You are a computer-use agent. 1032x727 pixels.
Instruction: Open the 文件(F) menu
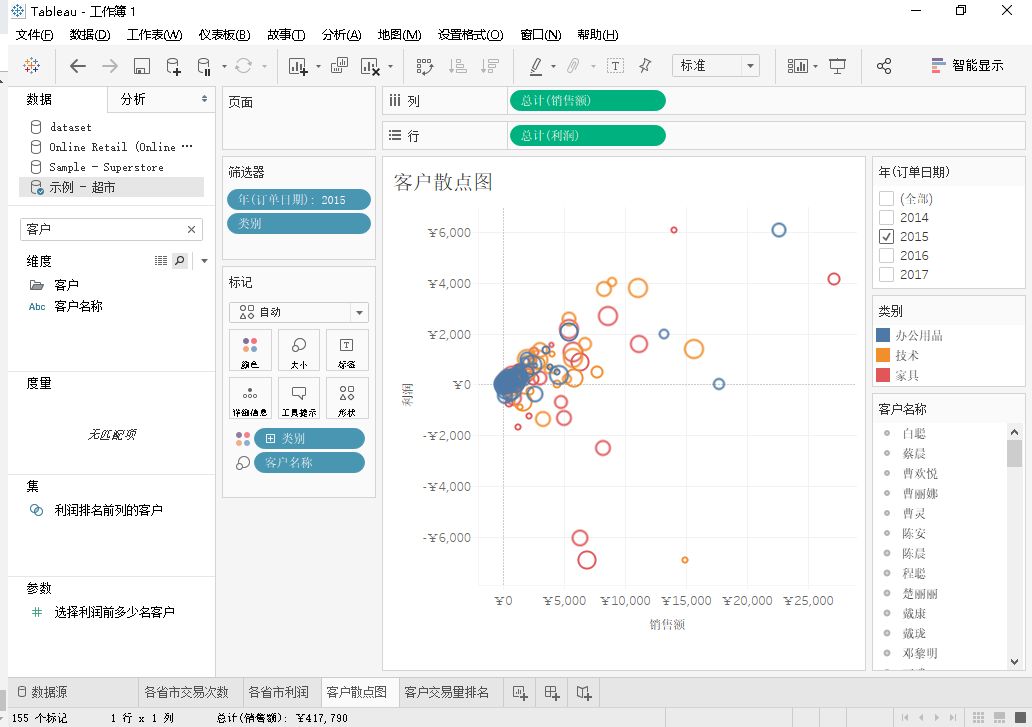pyautogui.click(x=34, y=35)
